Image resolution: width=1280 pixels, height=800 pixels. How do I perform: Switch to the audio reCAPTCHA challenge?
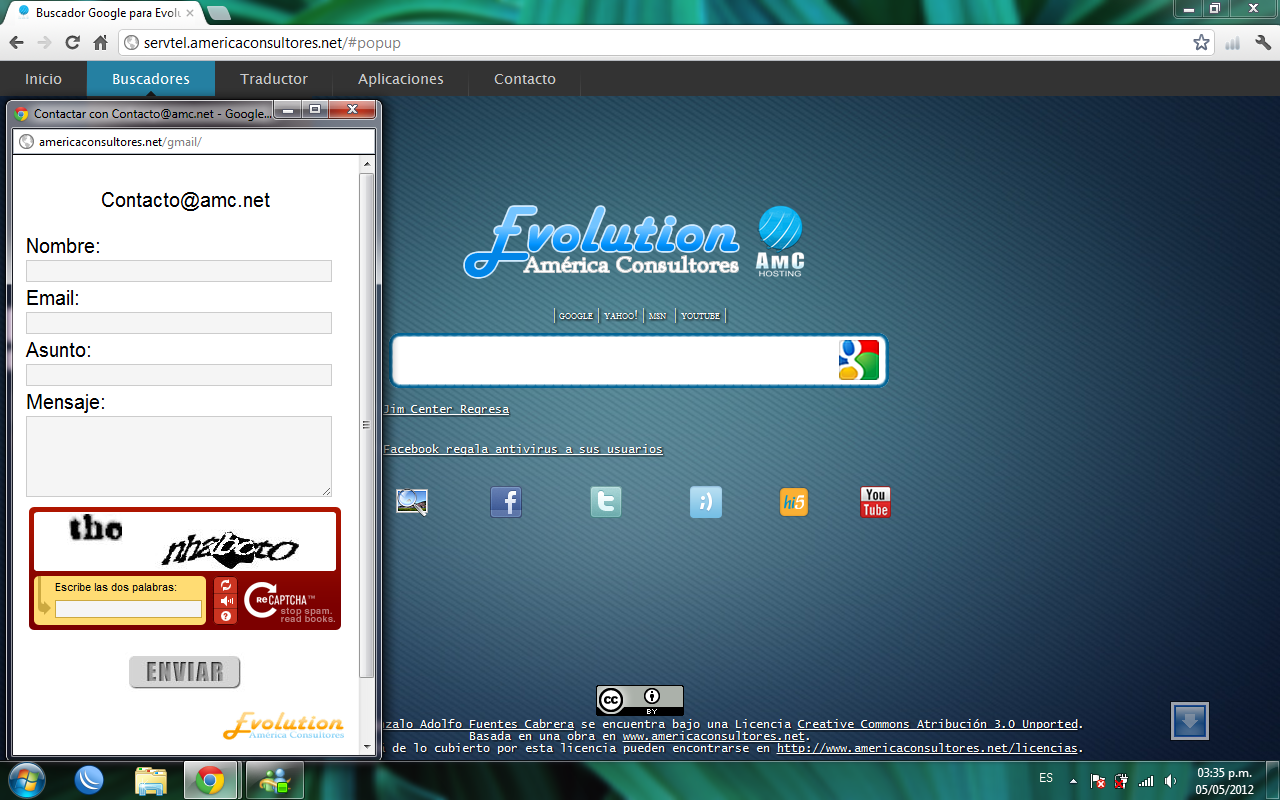226,600
